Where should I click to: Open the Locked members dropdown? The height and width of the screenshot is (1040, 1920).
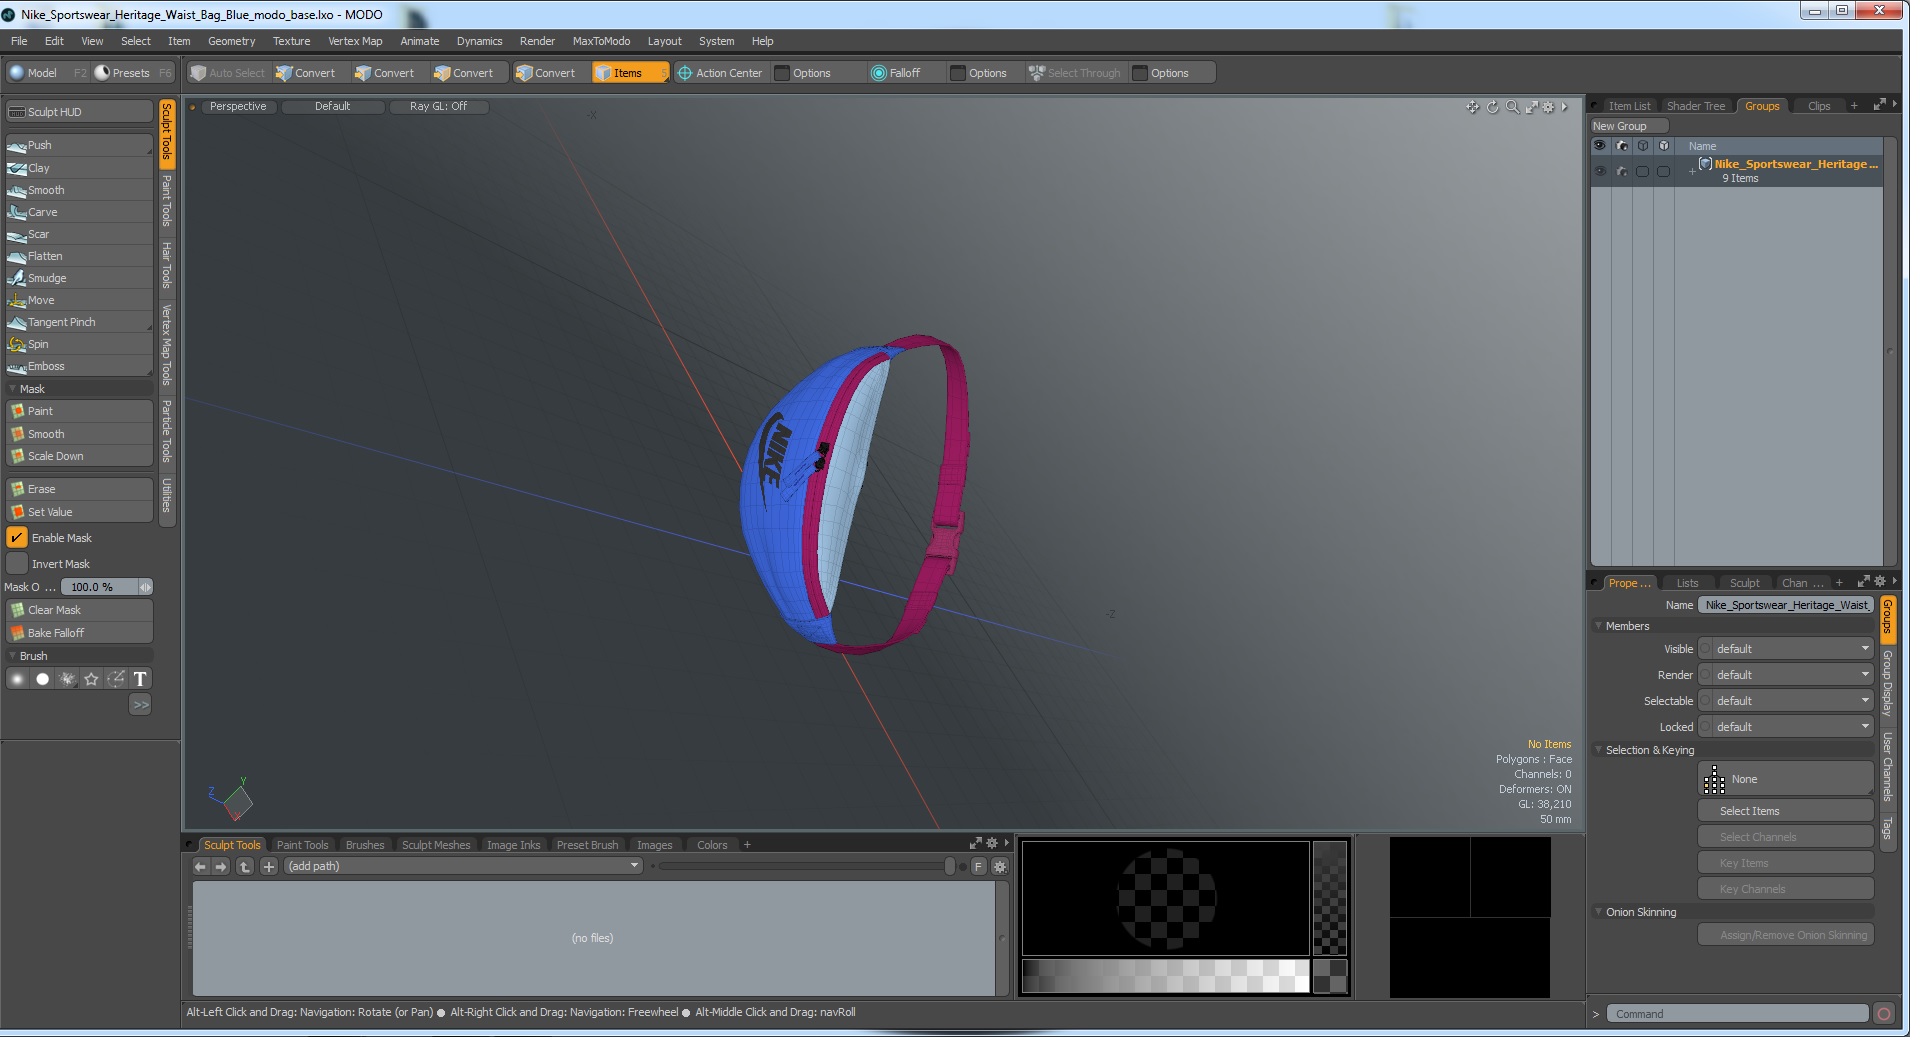pyautogui.click(x=1786, y=727)
